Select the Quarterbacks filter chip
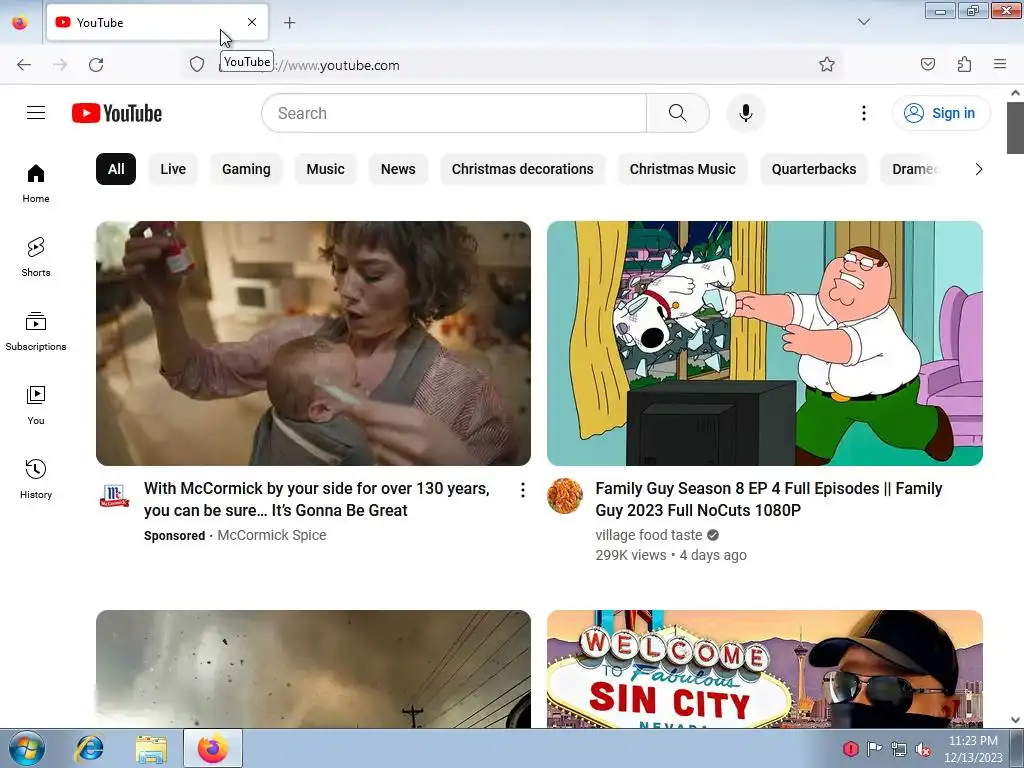This screenshot has height=768, width=1024. pyautogui.click(x=814, y=169)
